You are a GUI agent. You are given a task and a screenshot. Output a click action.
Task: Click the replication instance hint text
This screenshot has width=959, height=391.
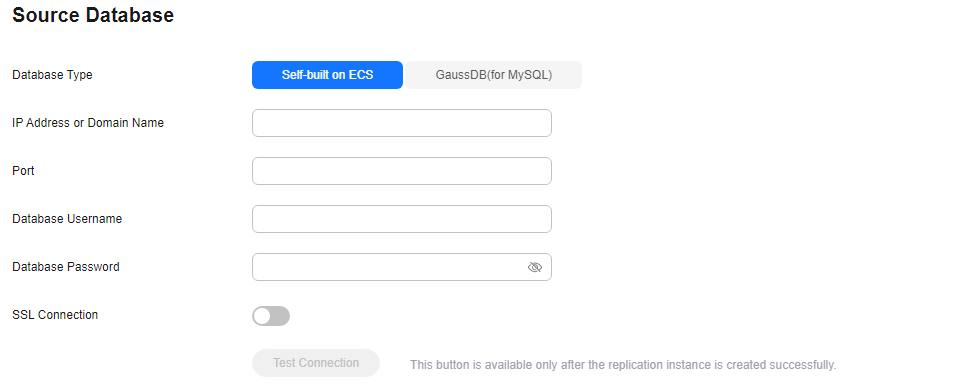coord(623,365)
